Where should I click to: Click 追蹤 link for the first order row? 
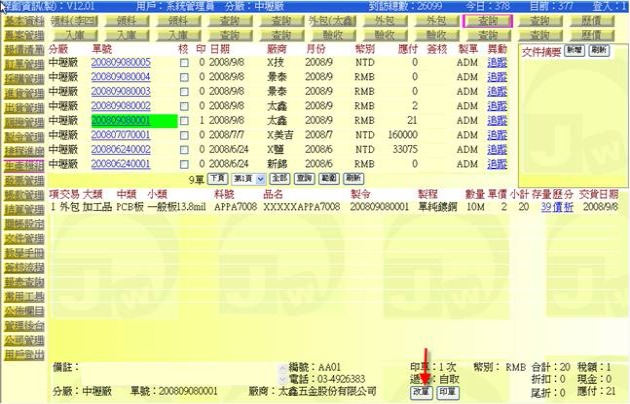[x=497, y=63]
